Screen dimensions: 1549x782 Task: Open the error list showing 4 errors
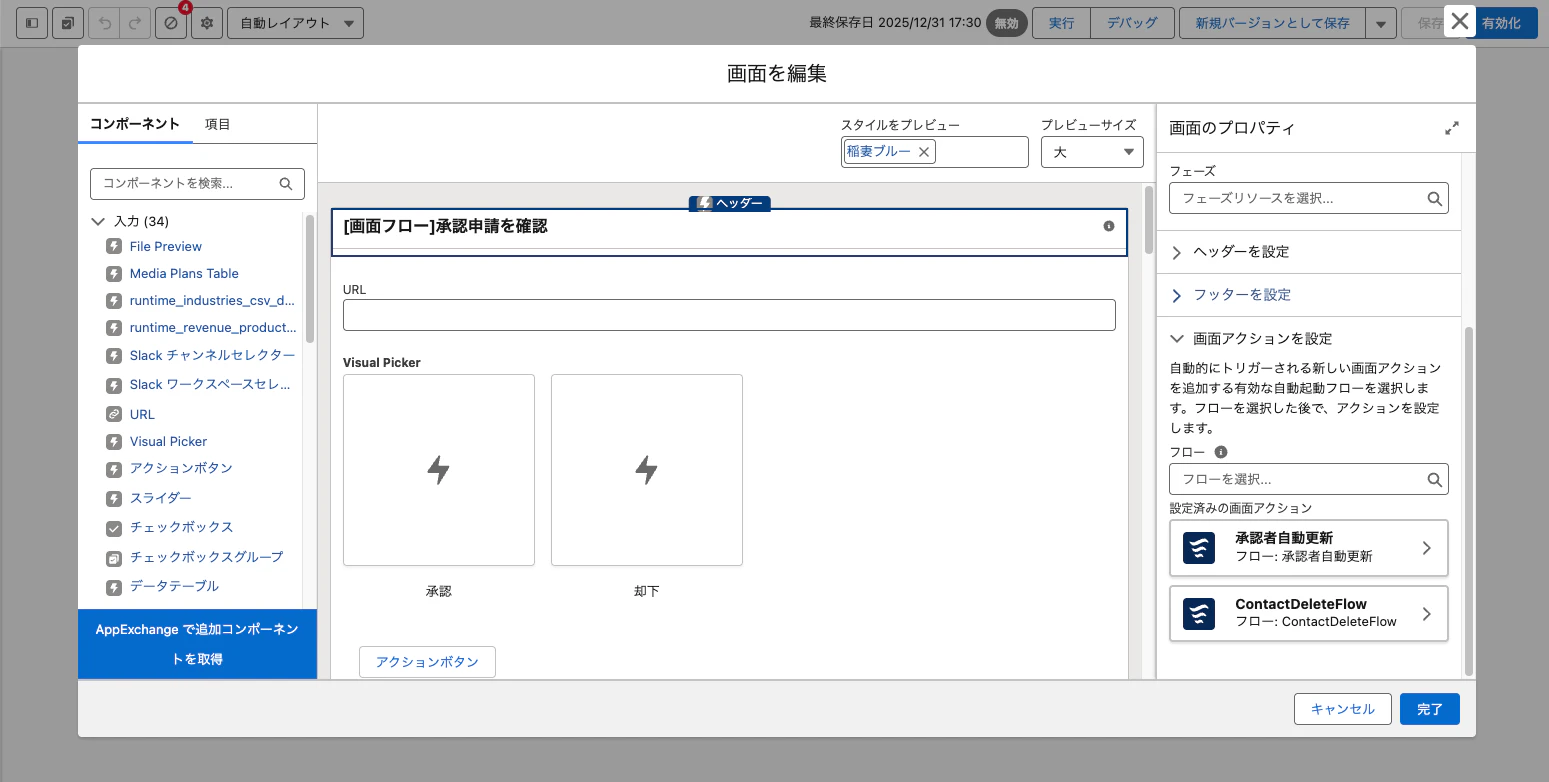point(170,22)
